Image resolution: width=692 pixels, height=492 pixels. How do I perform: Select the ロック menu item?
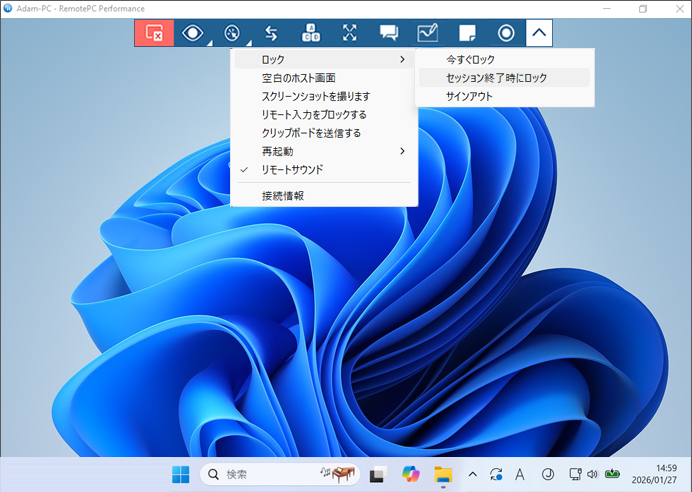[x=324, y=59]
